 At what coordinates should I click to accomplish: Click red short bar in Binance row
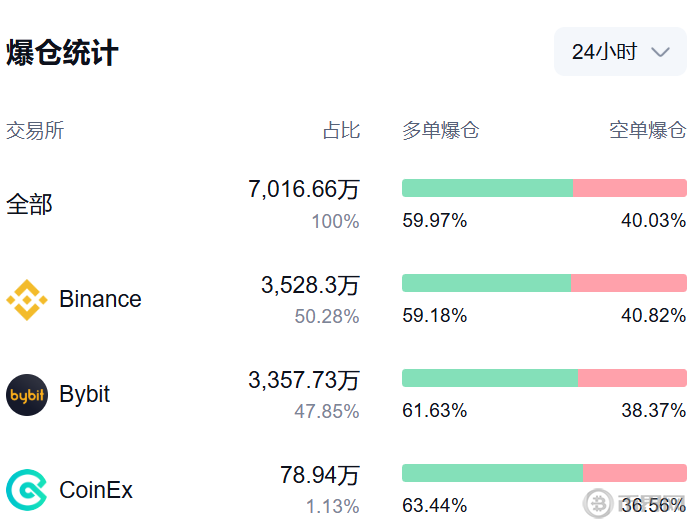629,283
